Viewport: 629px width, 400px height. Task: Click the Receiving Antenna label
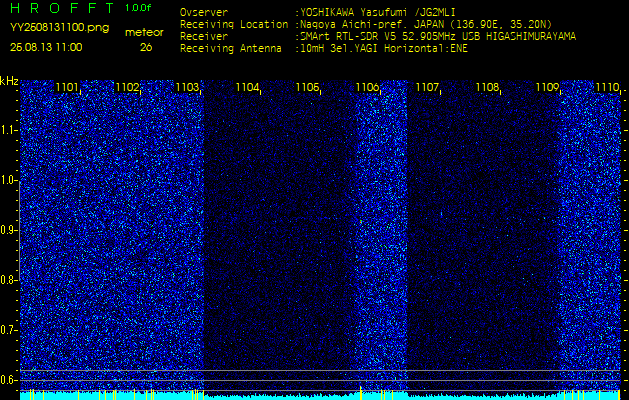pyautogui.click(x=231, y=49)
